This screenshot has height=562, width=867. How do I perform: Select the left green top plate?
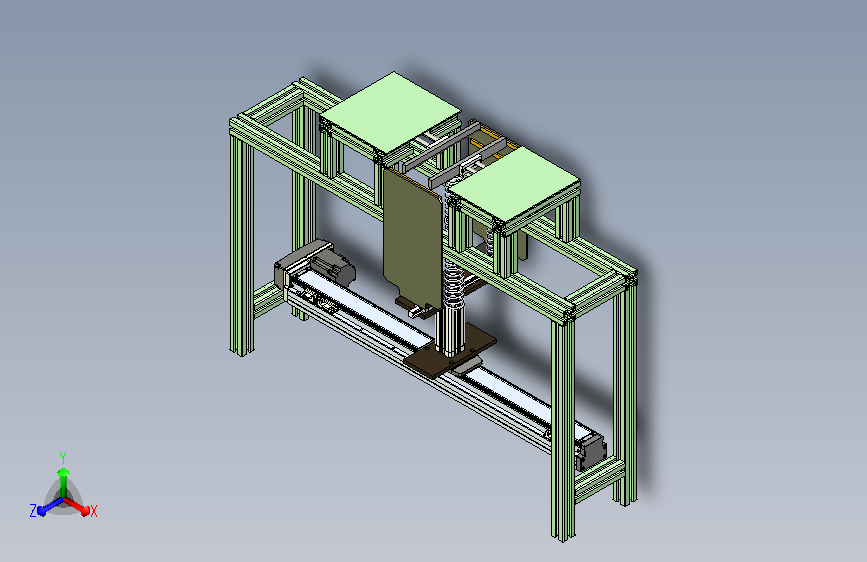(x=391, y=112)
